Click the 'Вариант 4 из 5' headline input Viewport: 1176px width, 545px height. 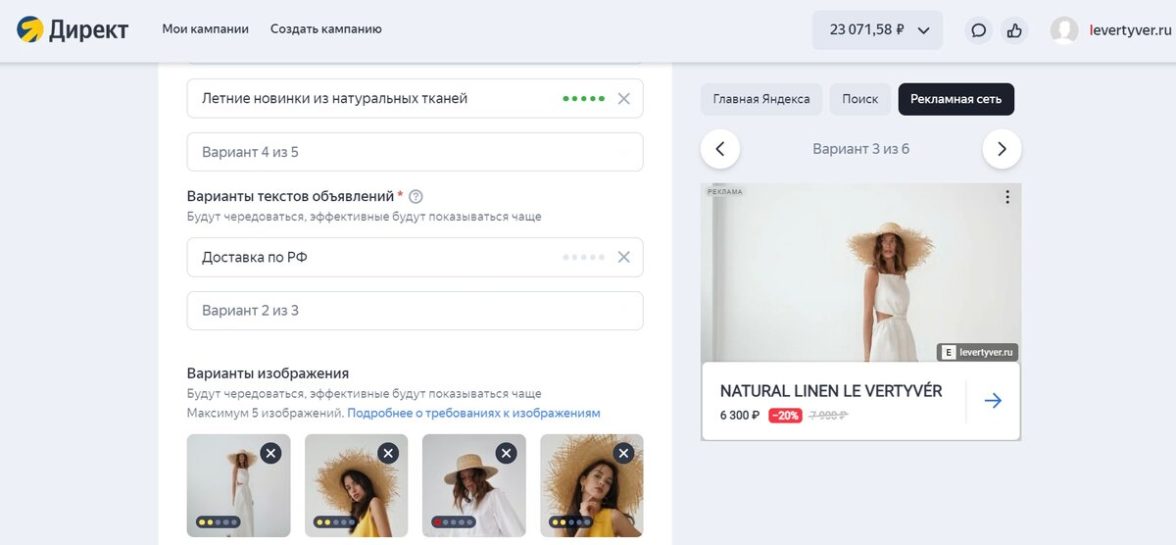414,152
